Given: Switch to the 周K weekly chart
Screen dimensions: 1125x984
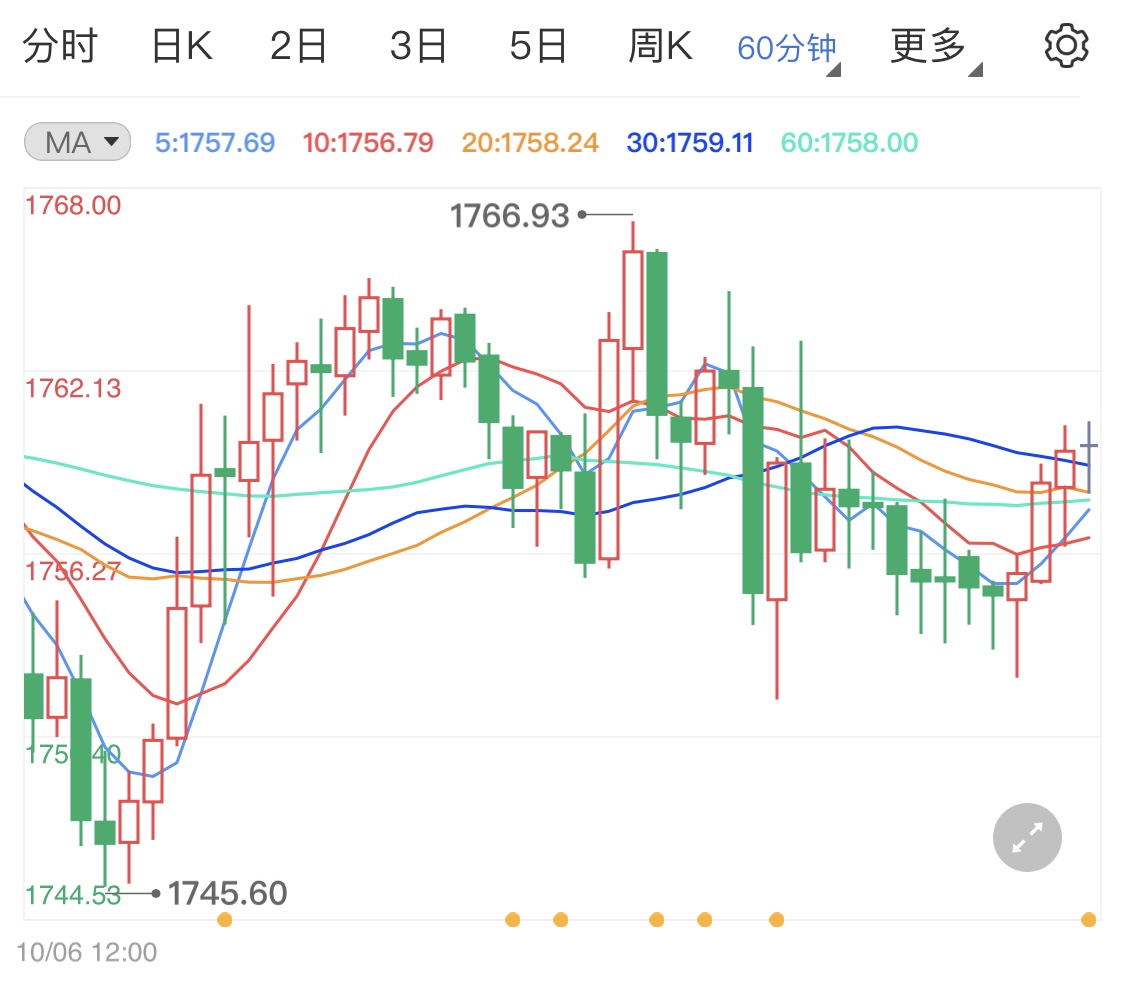Looking at the screenshot, I should tap(659, 44).
